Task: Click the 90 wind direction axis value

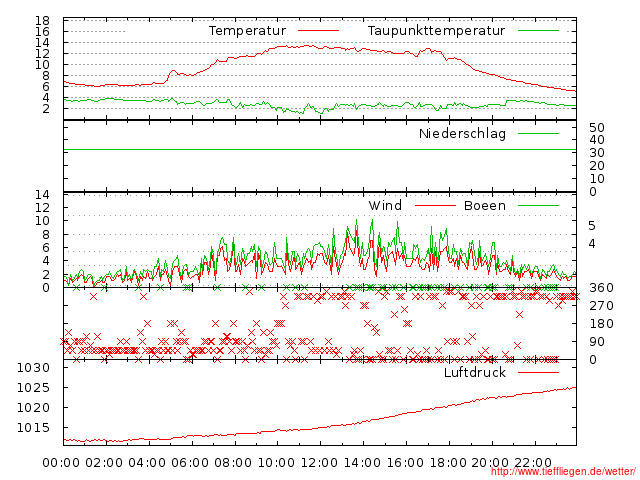Action: click(x=597, y=342)
